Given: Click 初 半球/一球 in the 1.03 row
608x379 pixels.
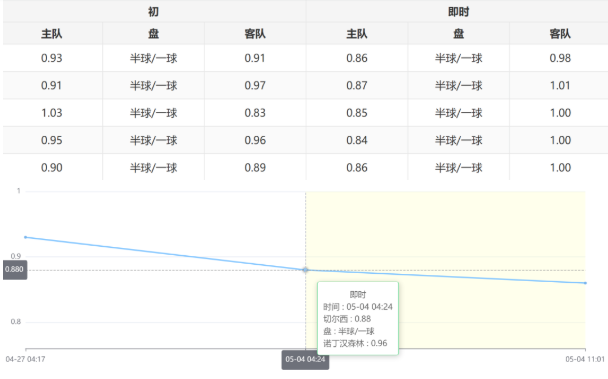Looking at the screenshot, I should point(154,113).
